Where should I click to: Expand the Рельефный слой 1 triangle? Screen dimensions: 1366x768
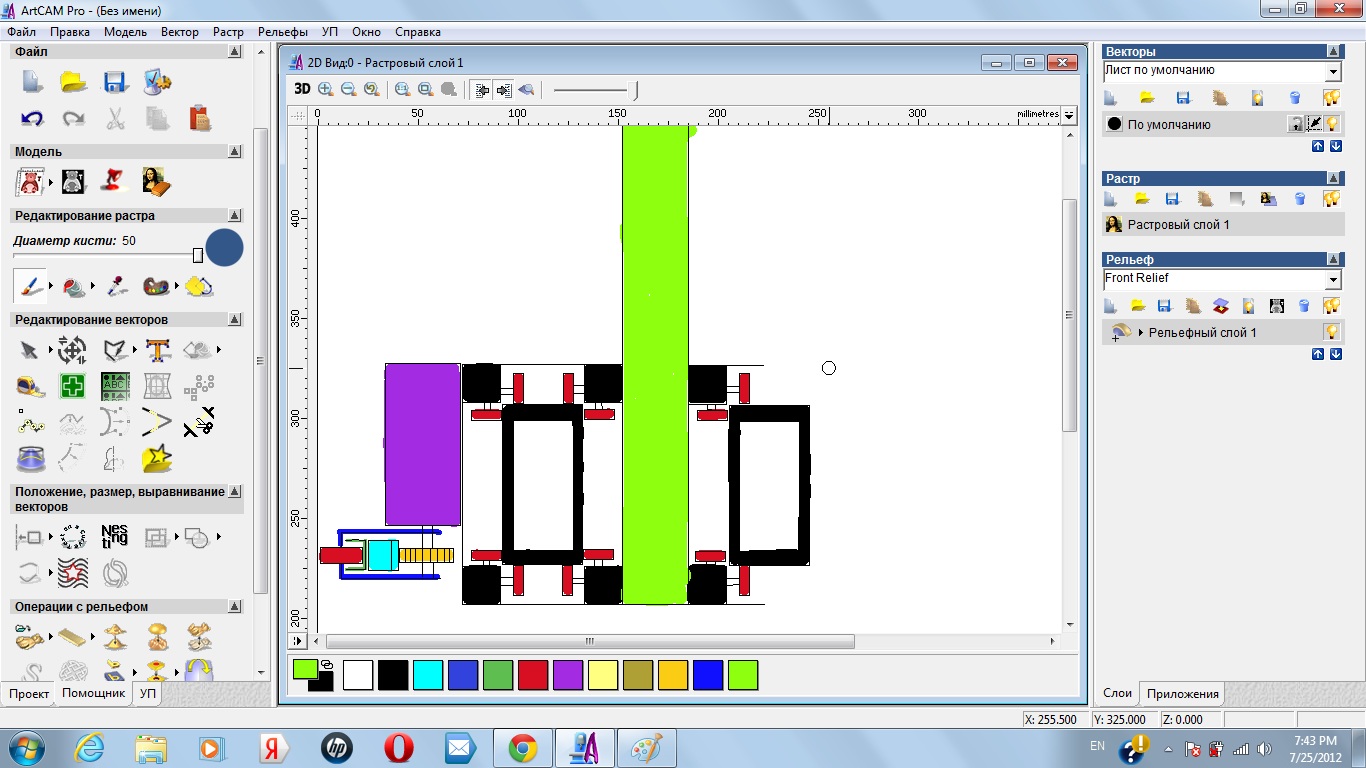[1140, 332]
